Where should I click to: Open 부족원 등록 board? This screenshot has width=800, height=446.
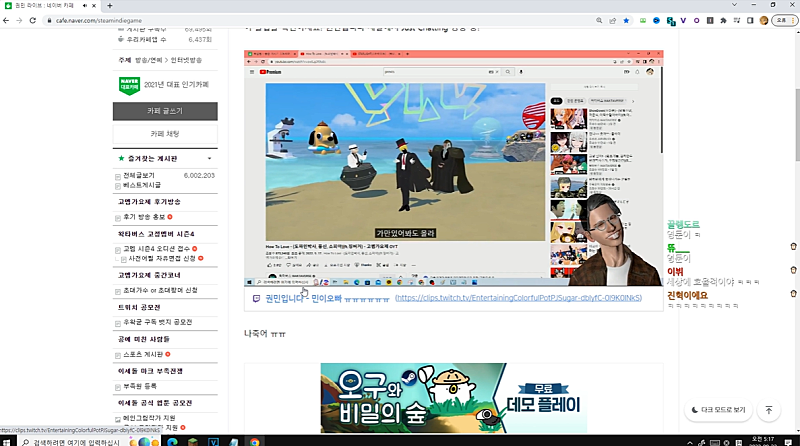tap(140, 386)
